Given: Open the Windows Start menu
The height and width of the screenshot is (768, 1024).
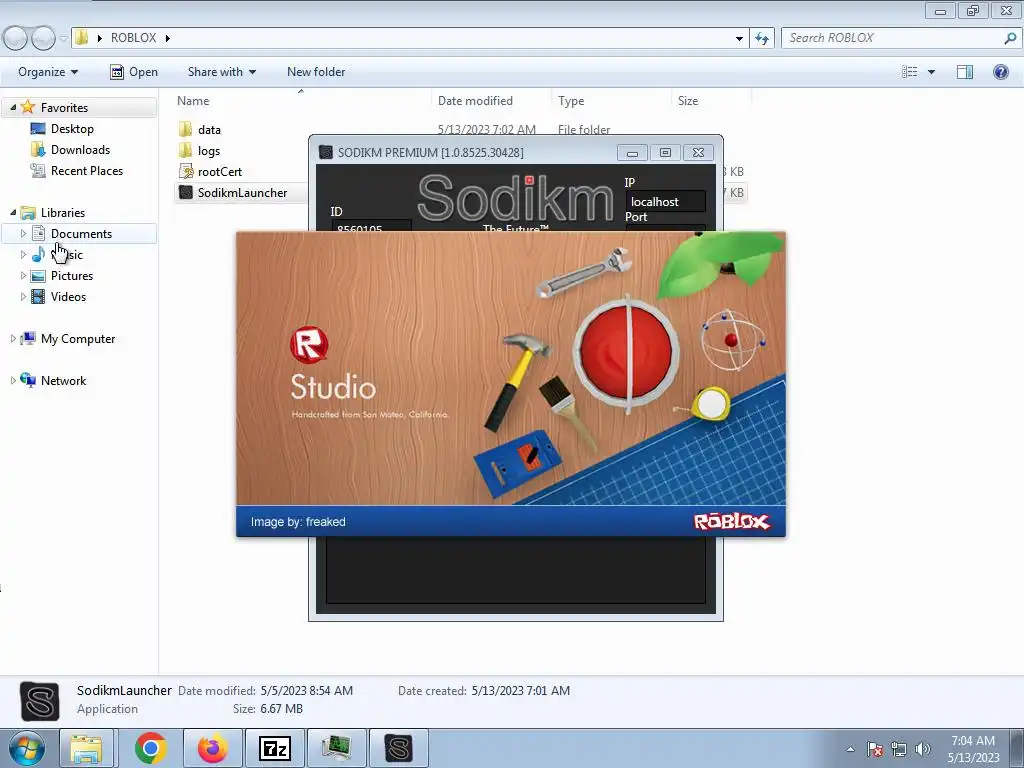Looking at the screenshot, I should (x=26, y=748).
